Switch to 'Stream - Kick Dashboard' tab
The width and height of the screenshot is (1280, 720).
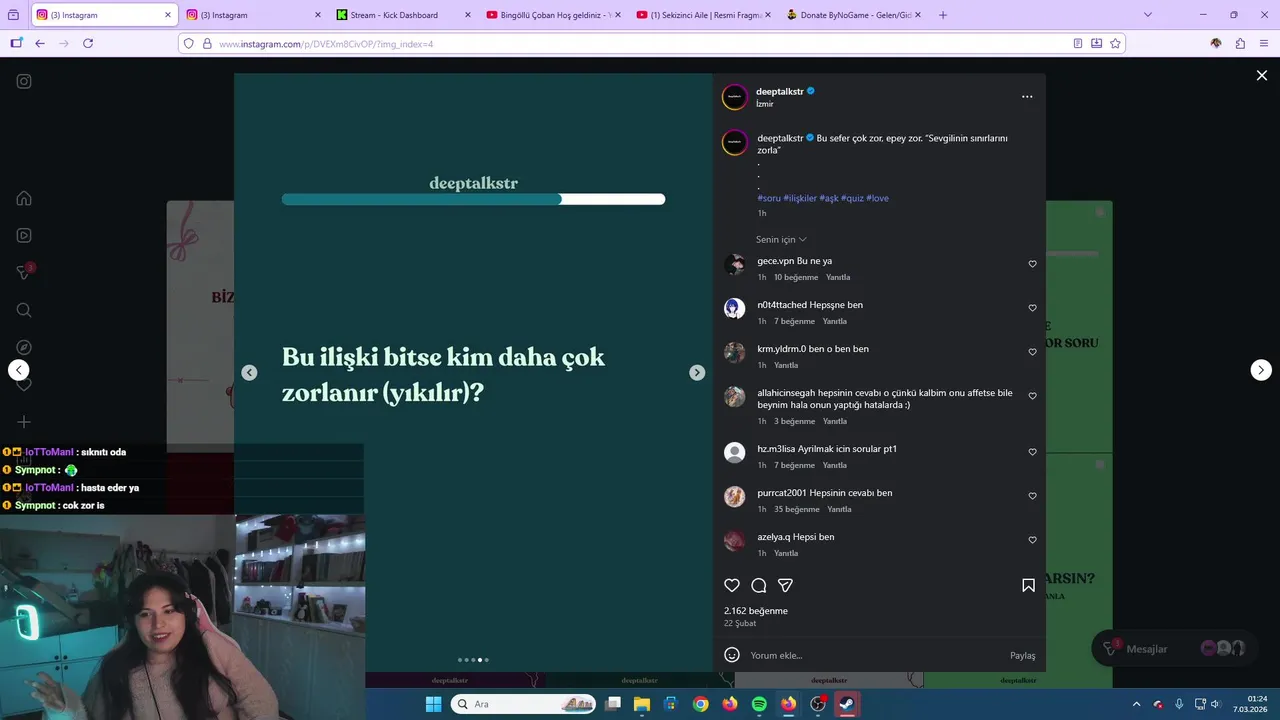click(400, 15)
